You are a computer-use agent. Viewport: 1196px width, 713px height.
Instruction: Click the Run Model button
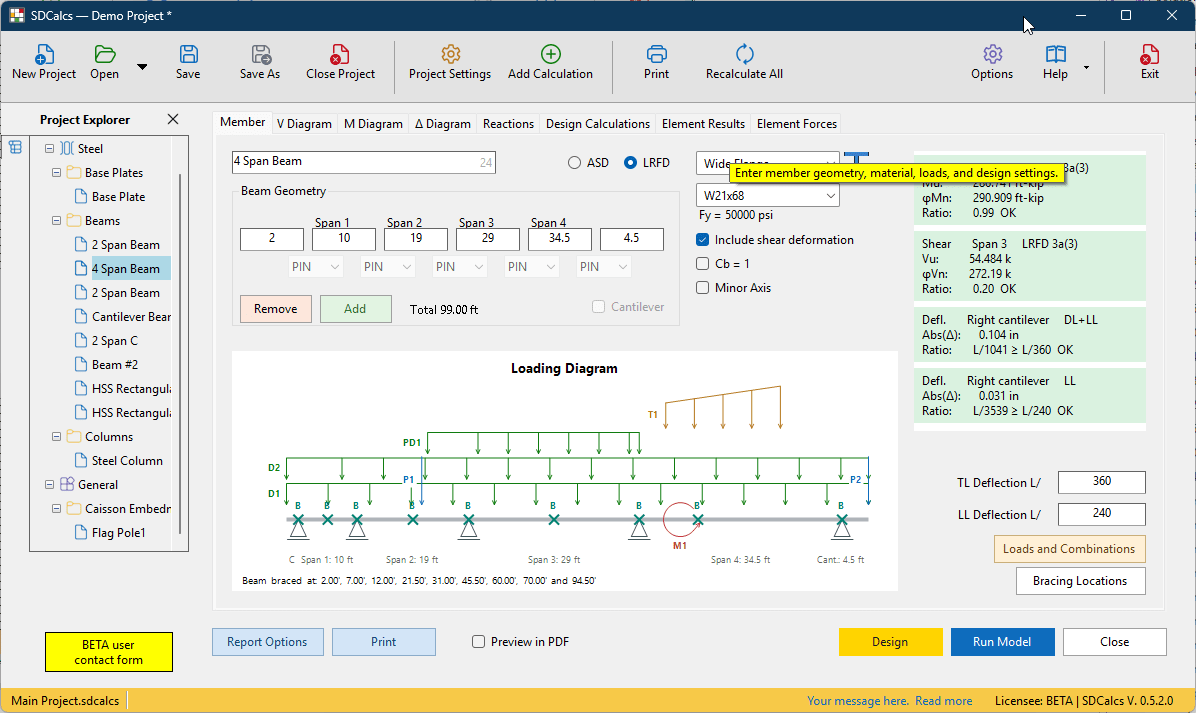pyautogui.click(x=1002, y=642)
